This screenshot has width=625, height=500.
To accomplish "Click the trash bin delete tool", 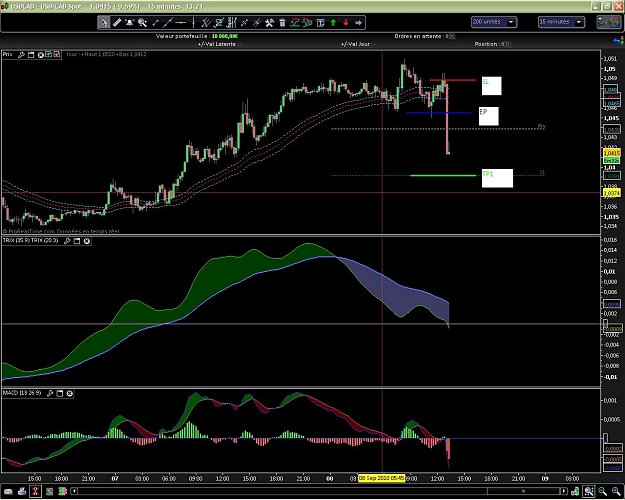I will click(282, 23).
